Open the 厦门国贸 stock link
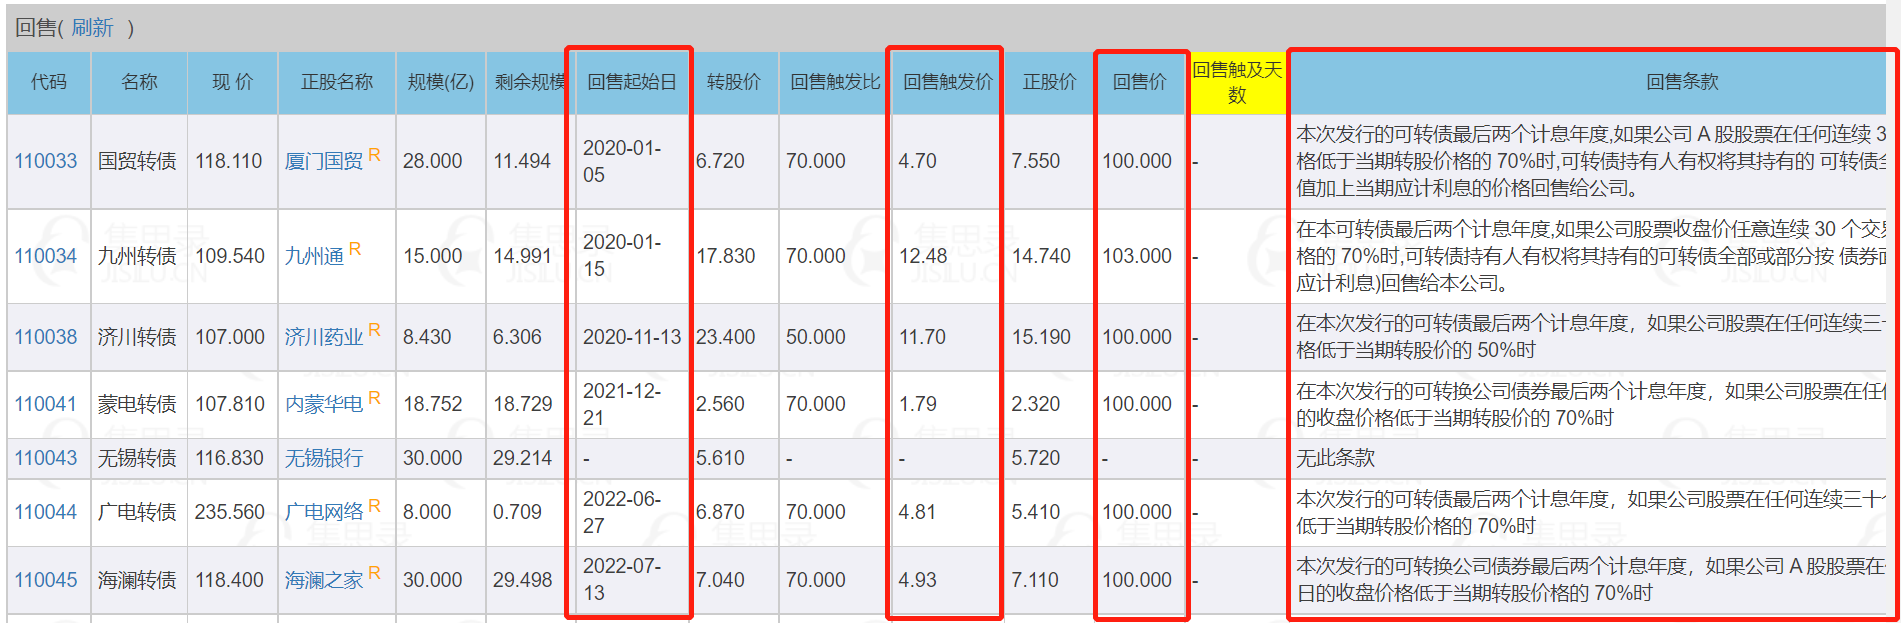 click(324, 161)
